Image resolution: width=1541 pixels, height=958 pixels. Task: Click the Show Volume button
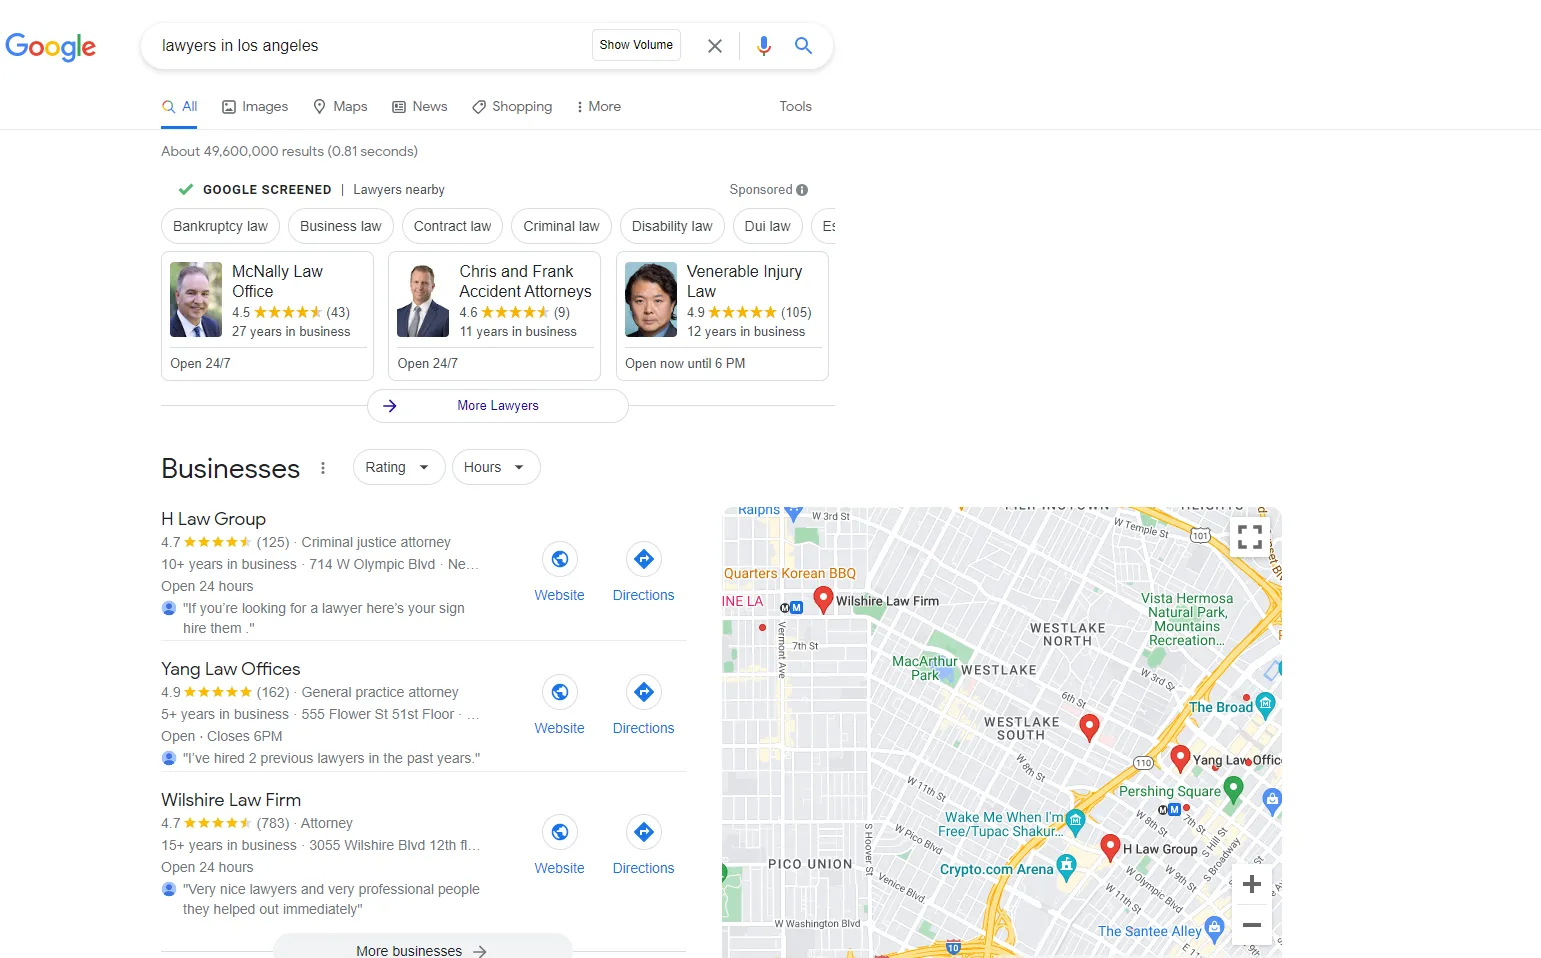coord(636,45)
